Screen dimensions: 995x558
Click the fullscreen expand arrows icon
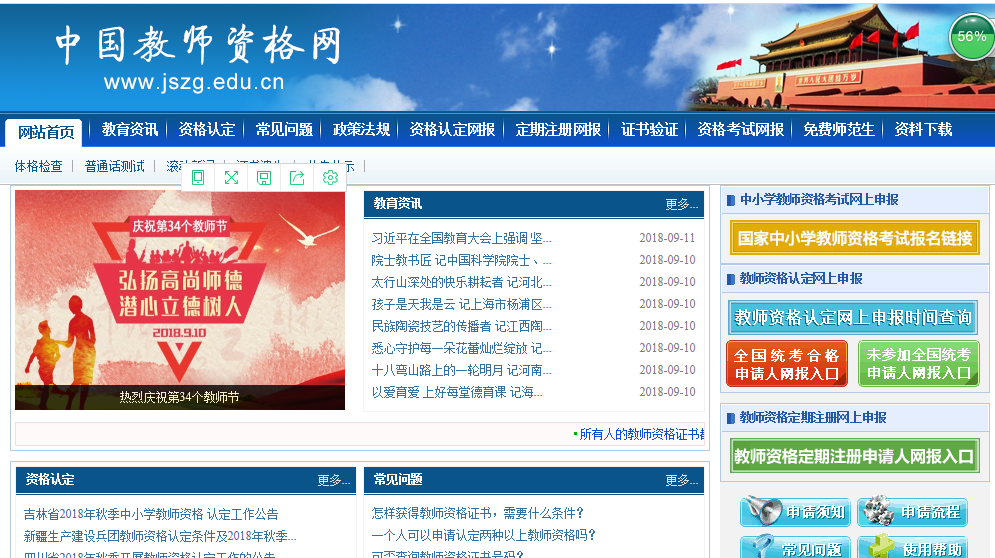pyautogui.click(x=231, y=178)
